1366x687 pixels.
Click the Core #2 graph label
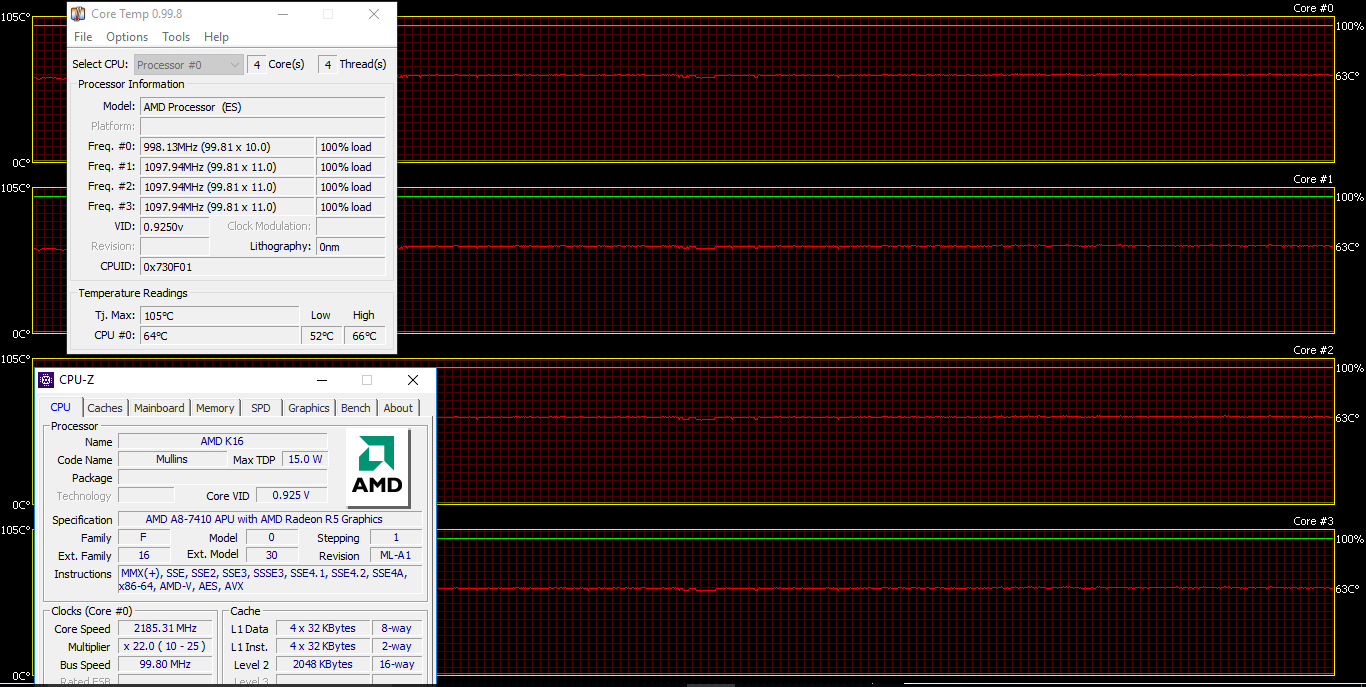click(x=1313, y=350)
